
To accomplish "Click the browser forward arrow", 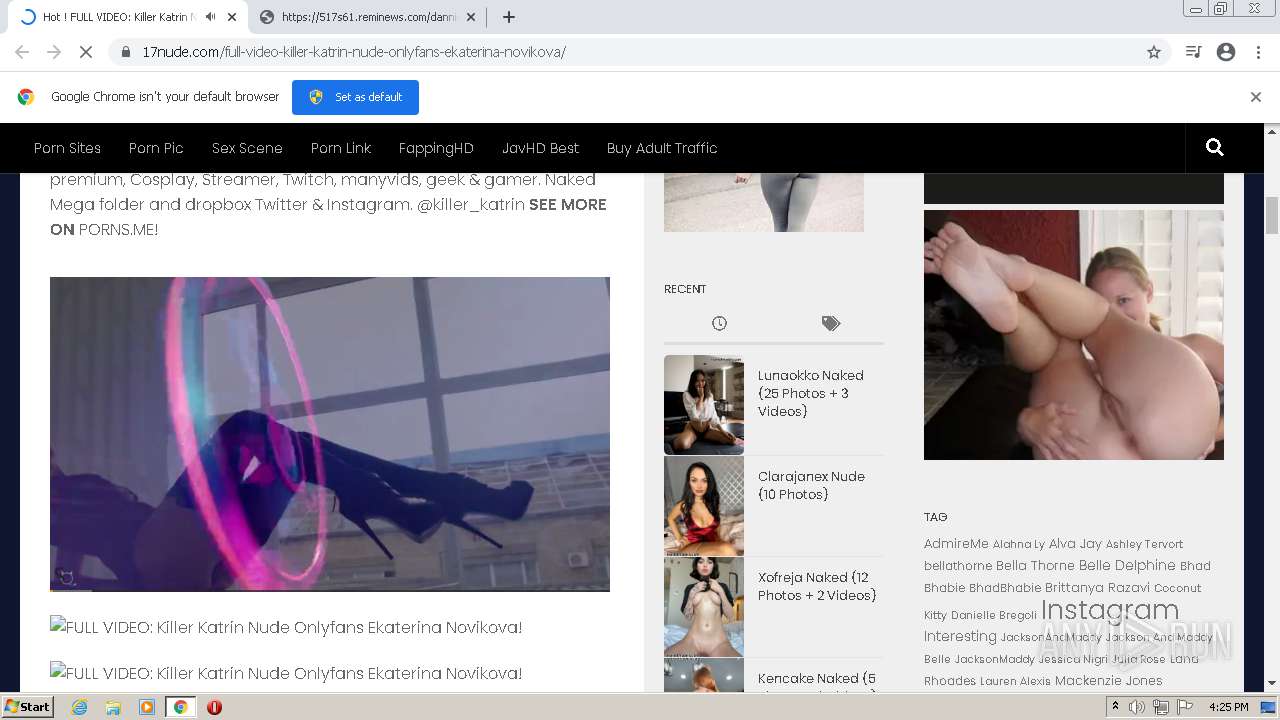I will click(x=54, y=52).
